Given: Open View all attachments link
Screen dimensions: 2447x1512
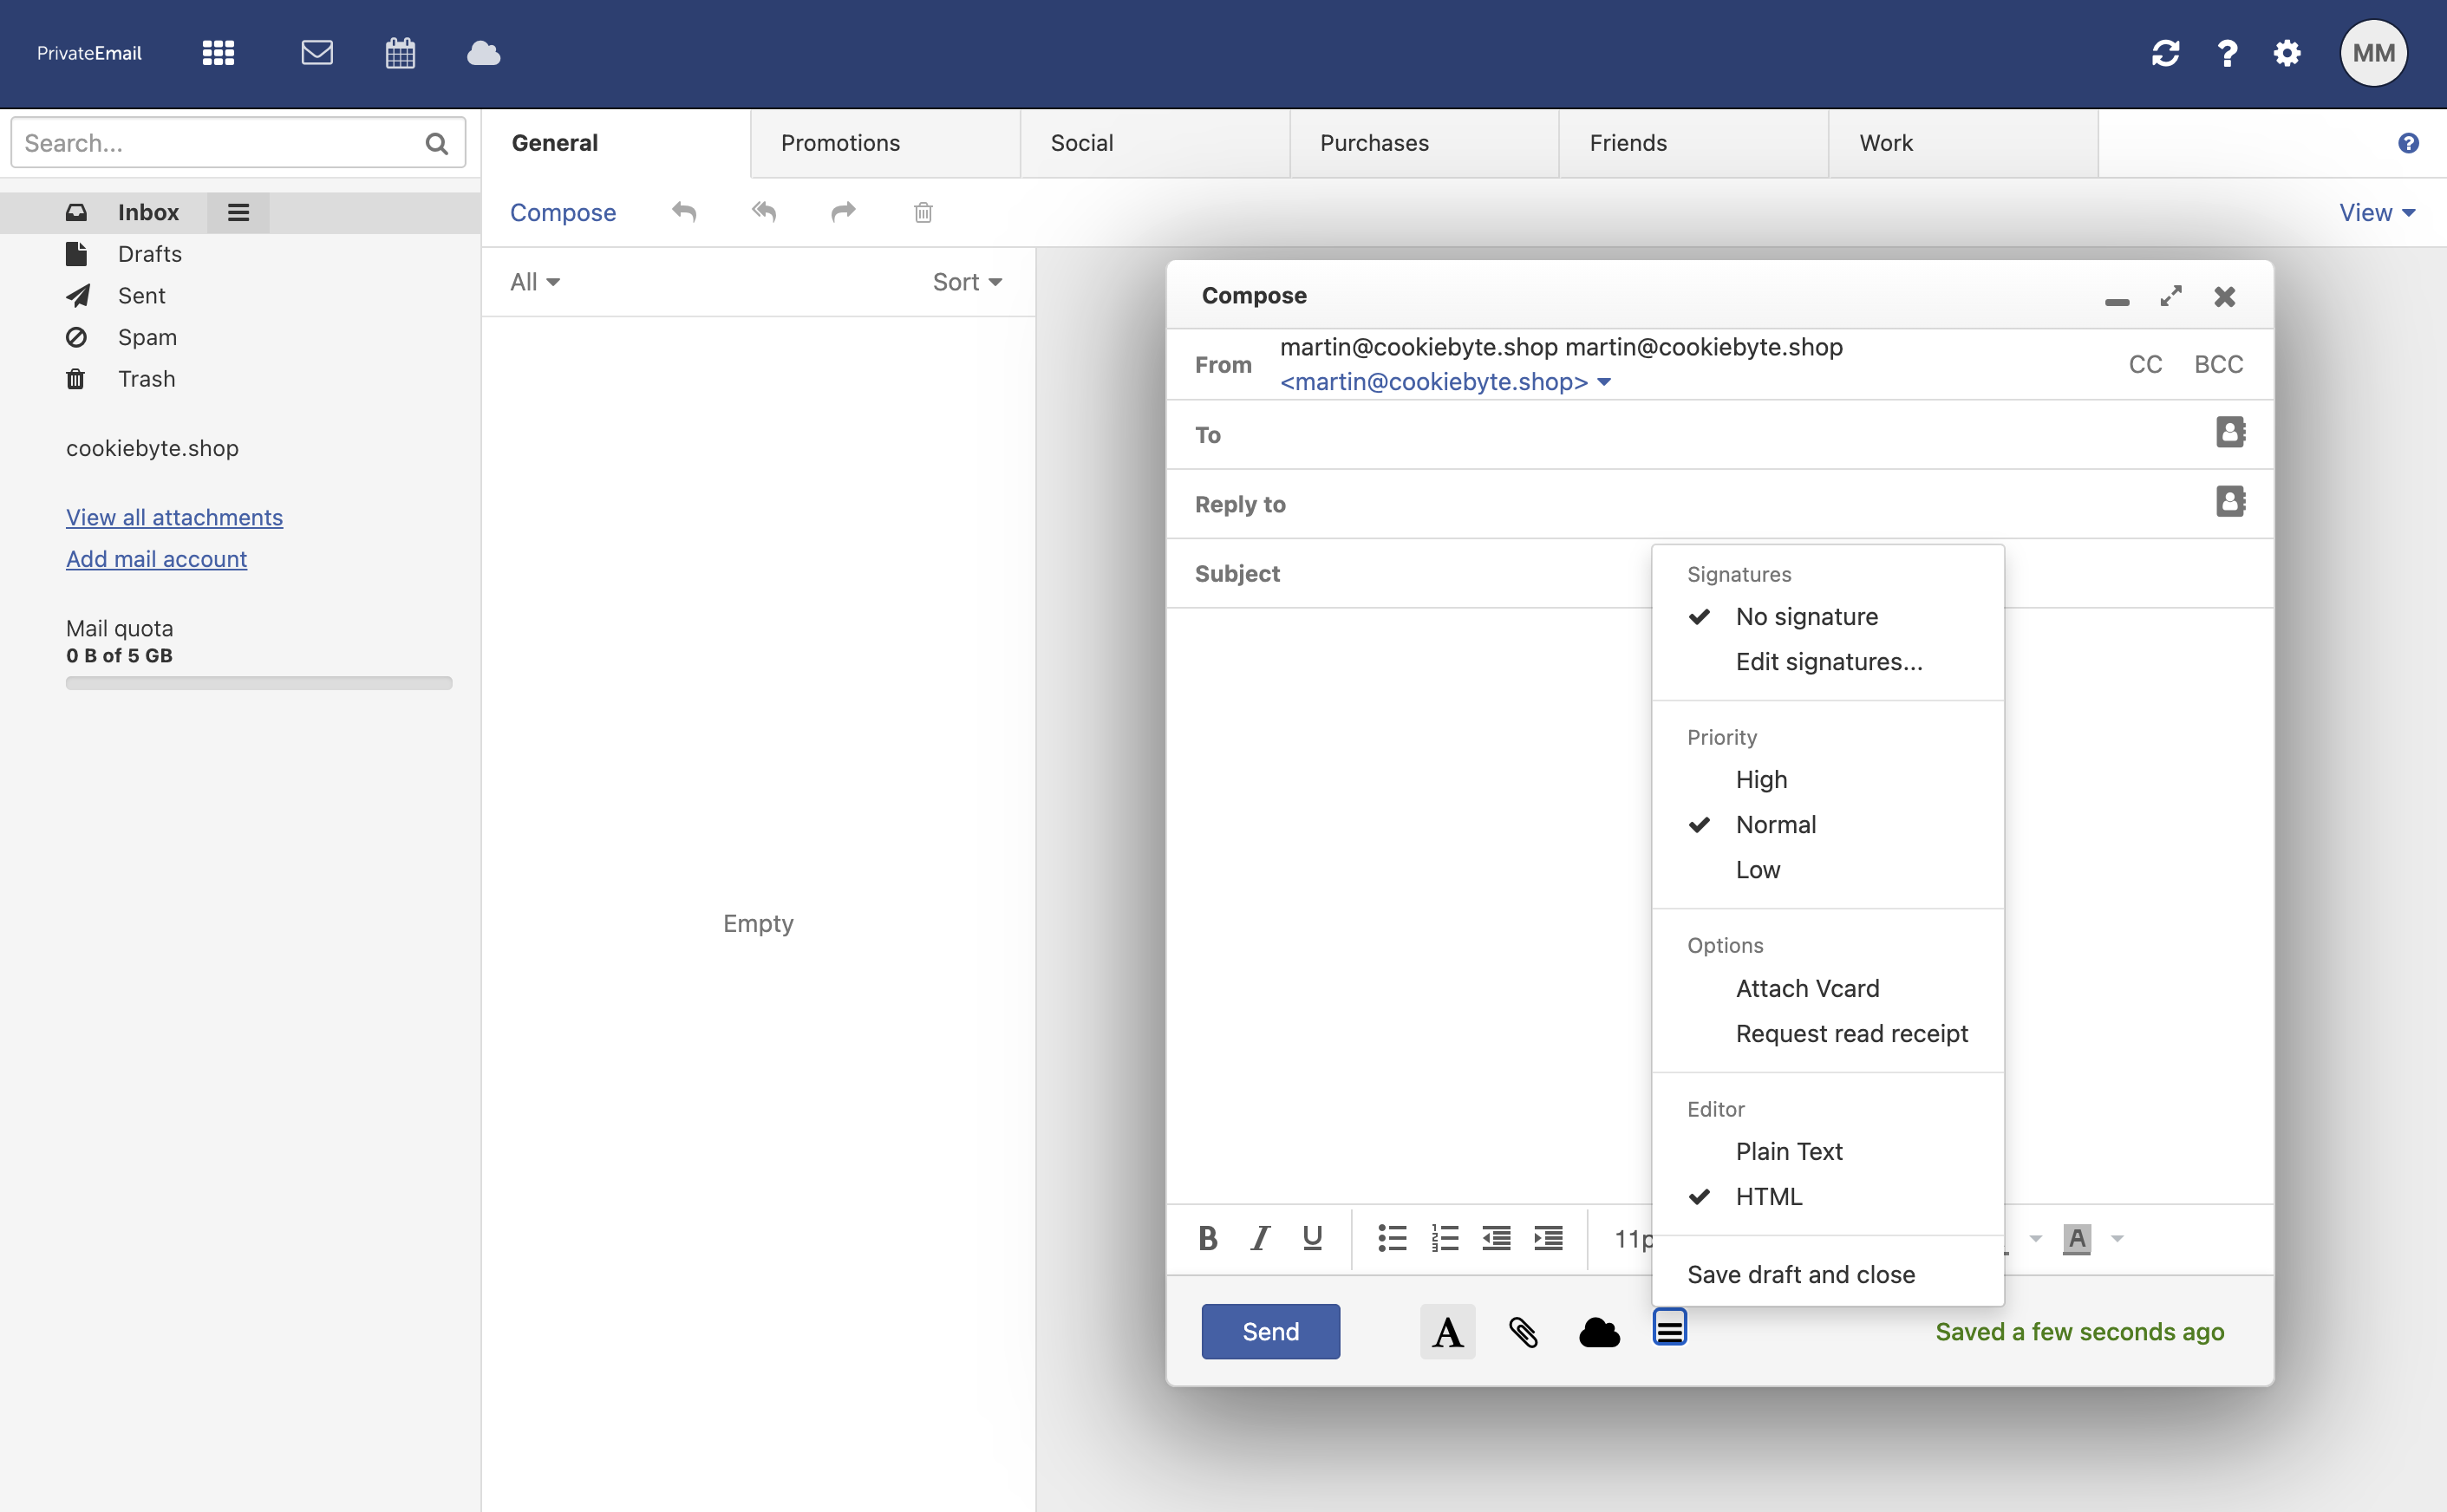Looking at the screenshot, I should point(174,517).
